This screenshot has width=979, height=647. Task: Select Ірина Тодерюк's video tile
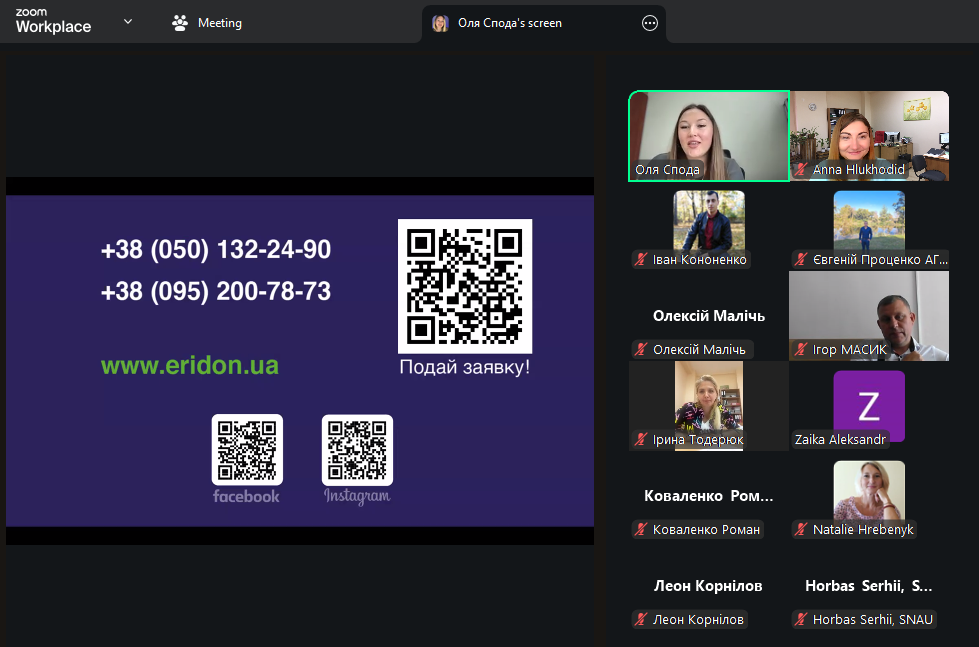pos(709,405)
